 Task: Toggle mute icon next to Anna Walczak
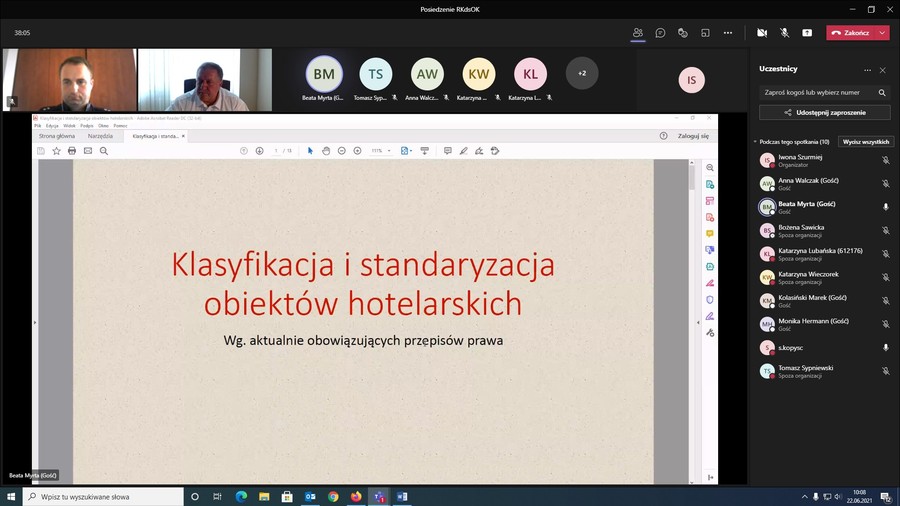coord(885,184)
